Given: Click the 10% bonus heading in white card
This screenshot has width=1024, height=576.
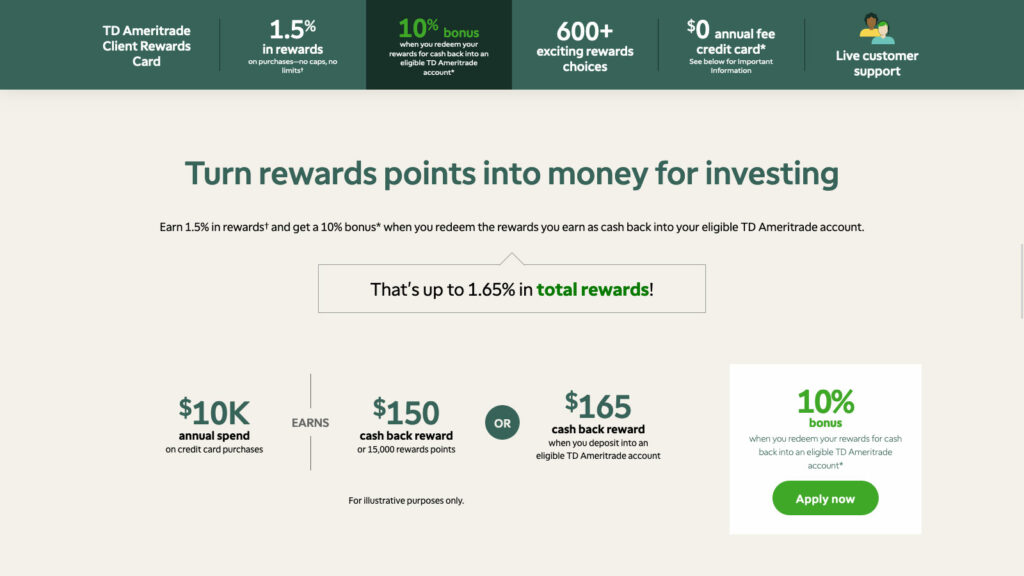Looking at the screenshot, I should [825, 408].
